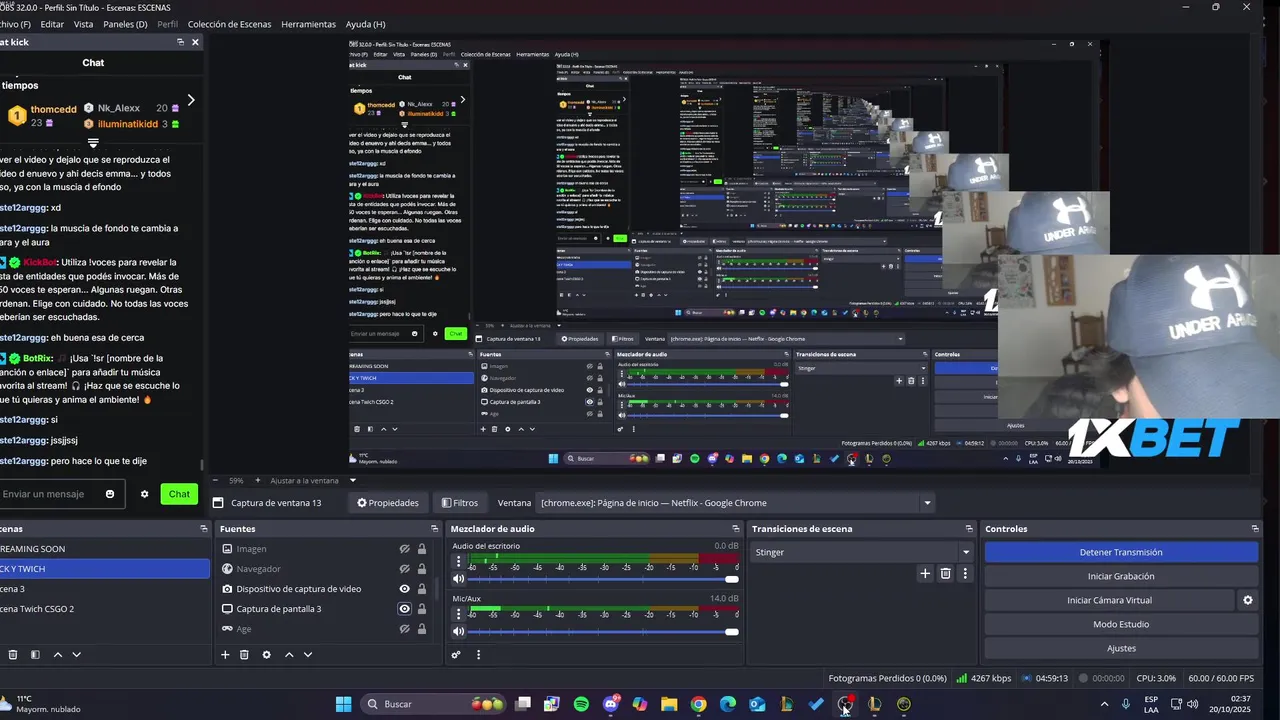1280x720 pixels.
Task: Open Windows Start menu
Action: click(x=343, y=704)
